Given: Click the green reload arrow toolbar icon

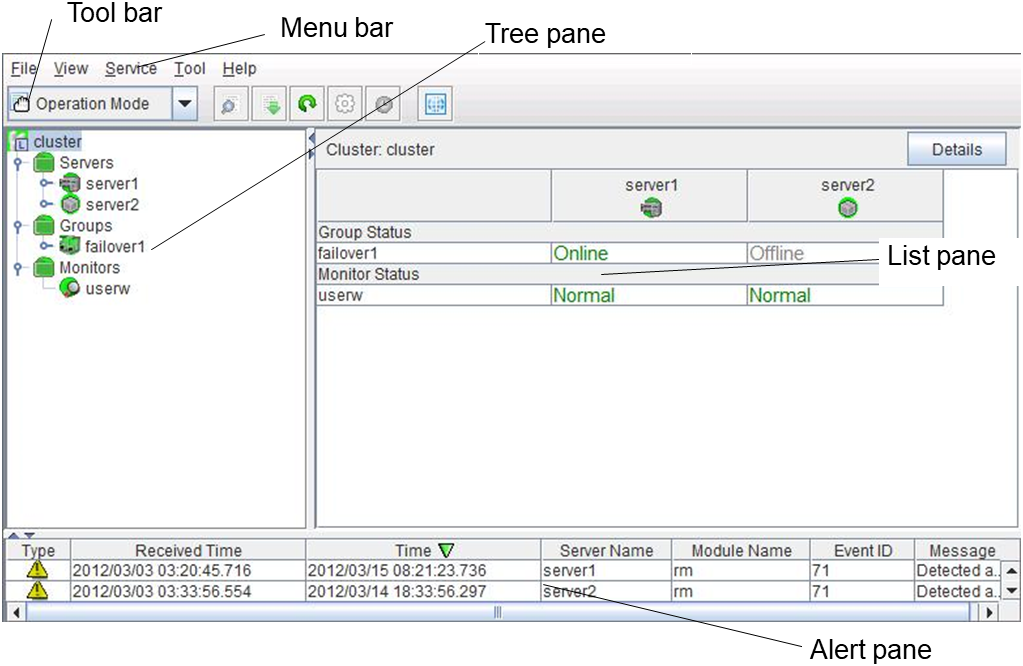Looking at the screenshot, I should pyautogui.click(x=307, y=104).
